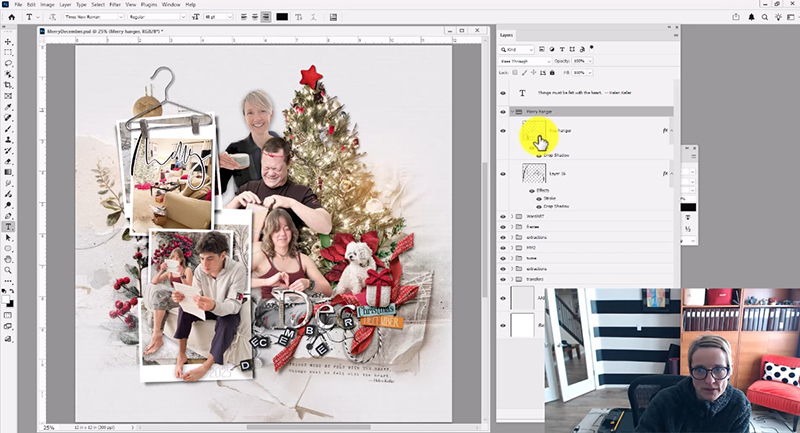Hide the HH2 group
The height and width of the screenshot is (433, 800).
503,248
